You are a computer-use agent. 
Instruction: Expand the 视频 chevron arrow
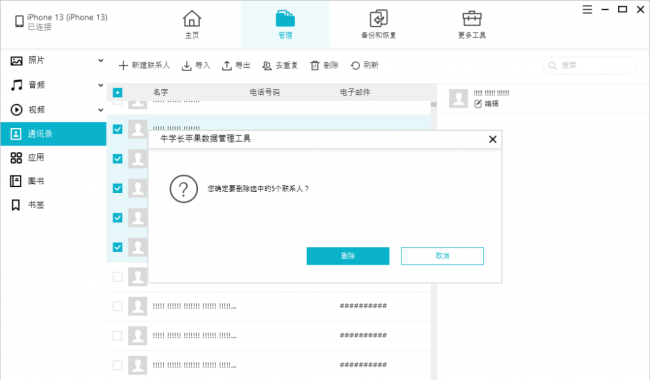pyautogui.click(x=100, y=110)
